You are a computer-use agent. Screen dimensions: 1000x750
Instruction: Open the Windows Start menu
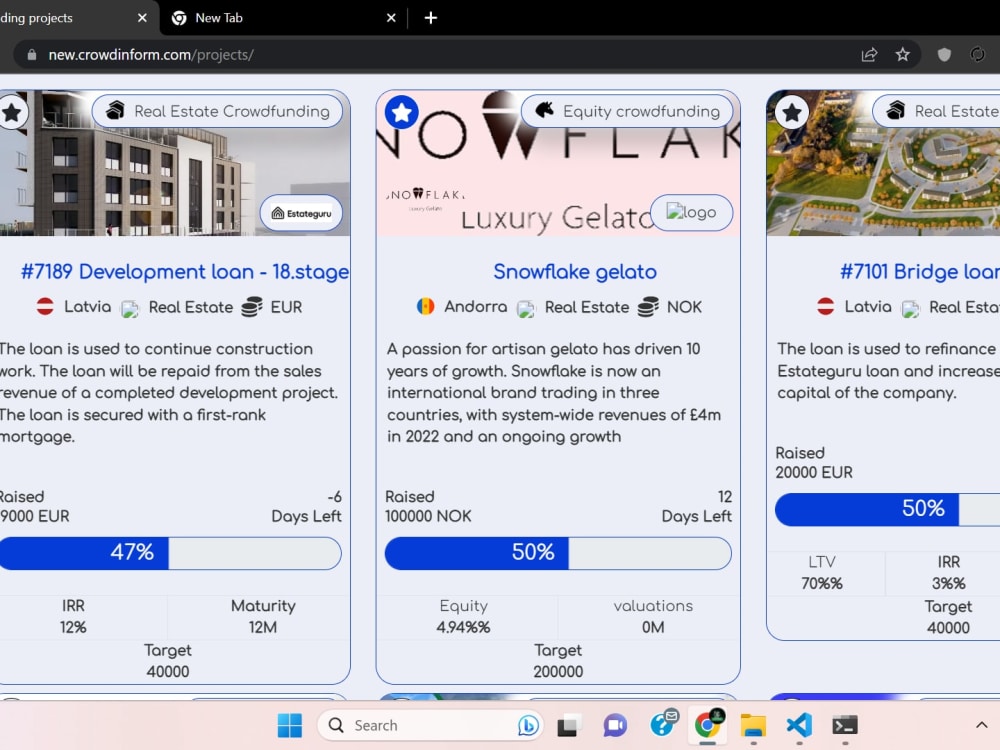pyautogui.click(x=290, y=725)
